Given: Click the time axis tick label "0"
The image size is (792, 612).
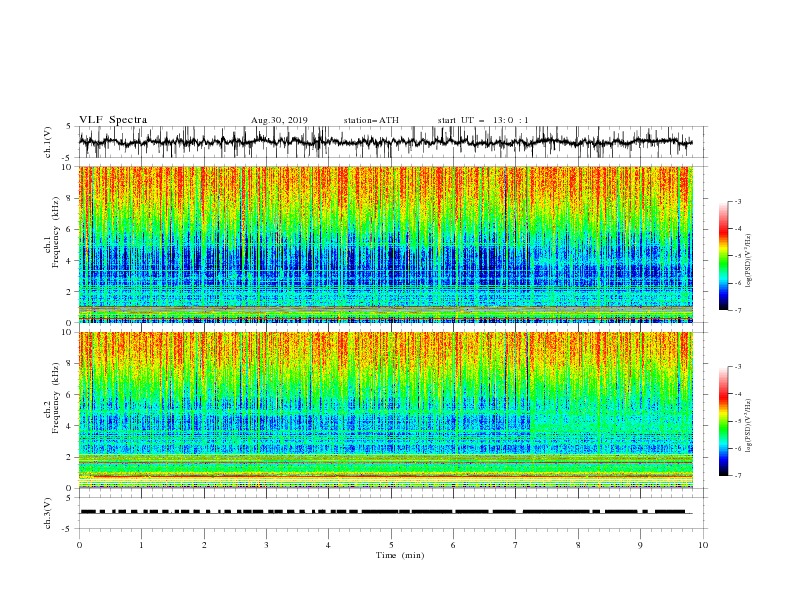Looking at the screenshot, I should point(79,545).
